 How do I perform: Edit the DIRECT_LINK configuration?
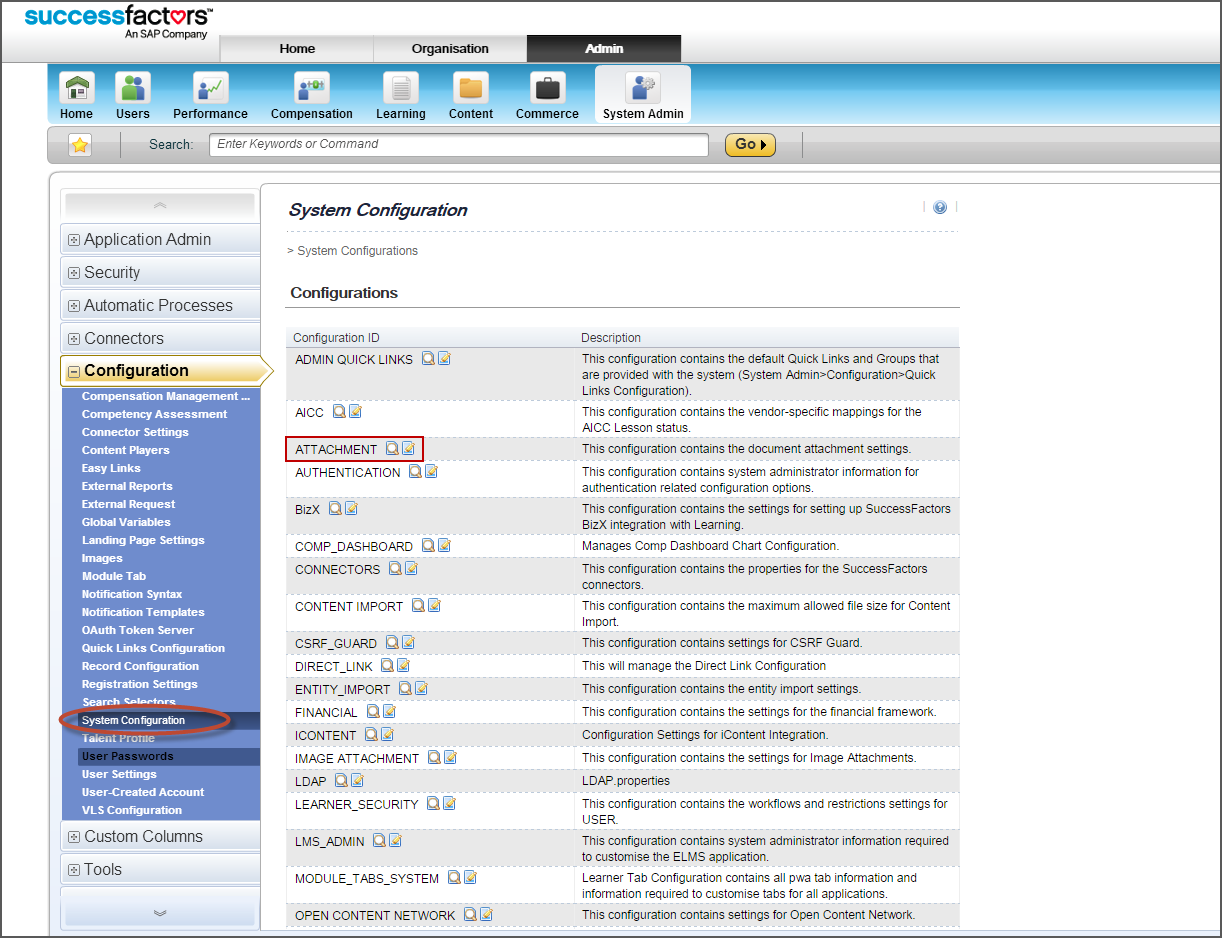pos(403,665)
